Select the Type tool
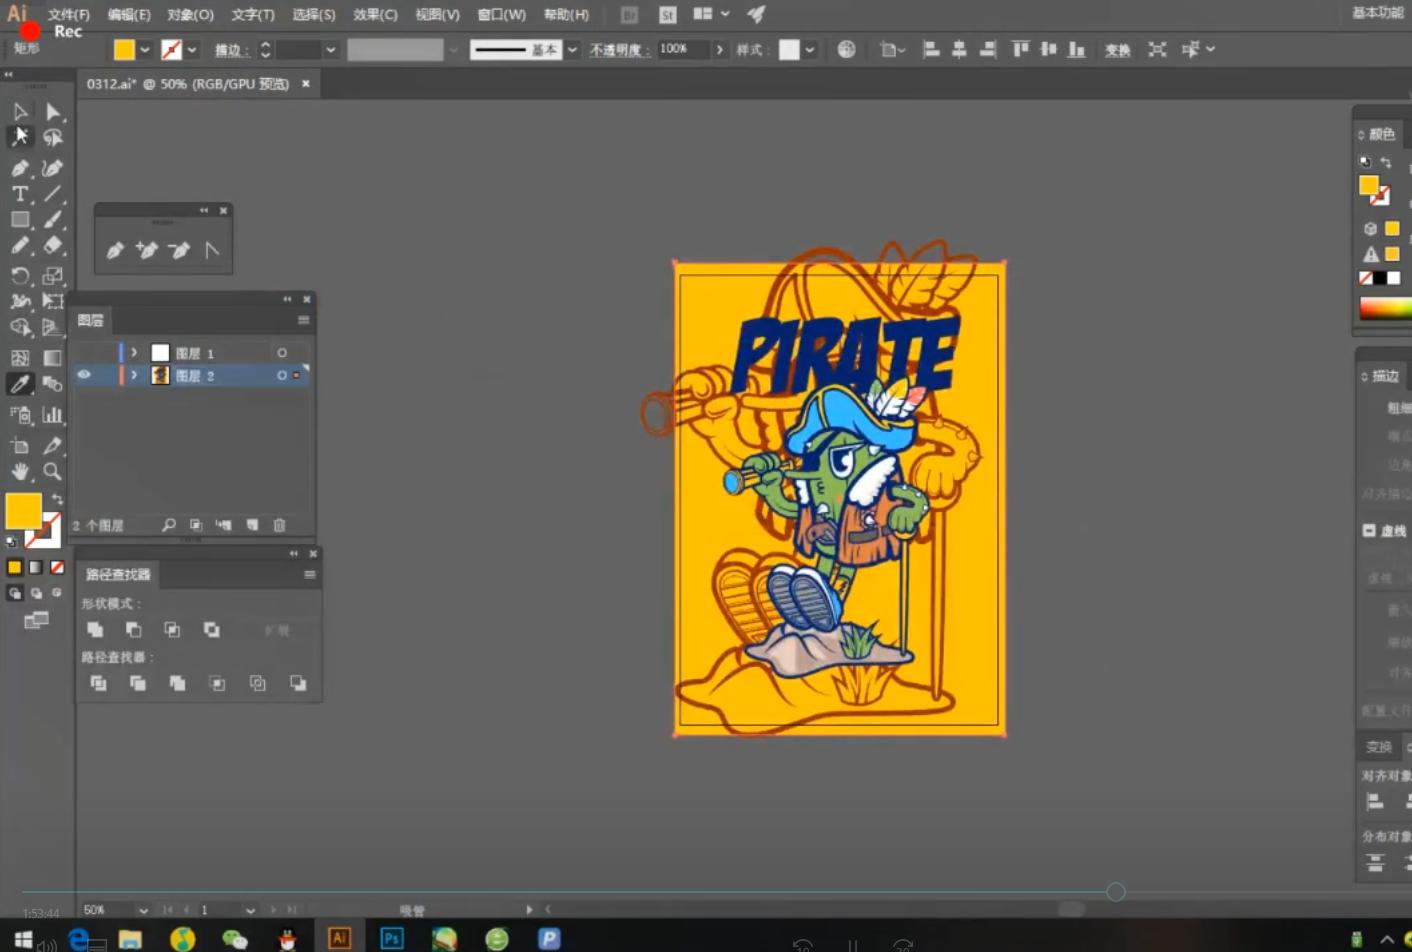The image size is (1412, 952). (x=20, y=194)
